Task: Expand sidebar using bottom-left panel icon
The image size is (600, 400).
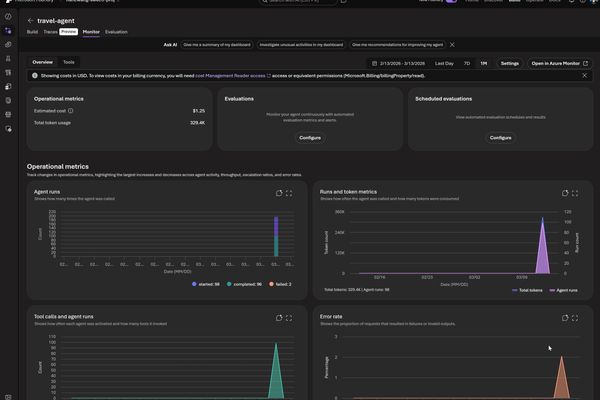Action: (x=8, y=397)
